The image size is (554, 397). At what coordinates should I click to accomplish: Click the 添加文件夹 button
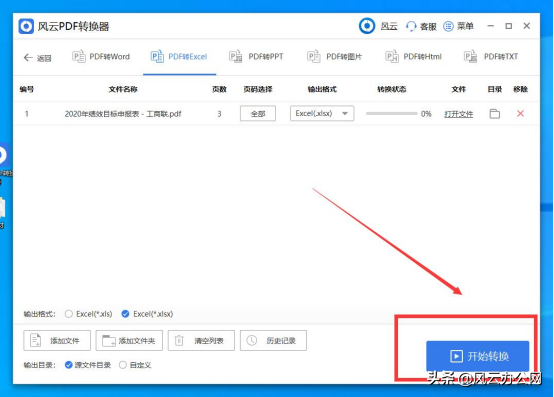pyautogui.click(x=129, y=340)
